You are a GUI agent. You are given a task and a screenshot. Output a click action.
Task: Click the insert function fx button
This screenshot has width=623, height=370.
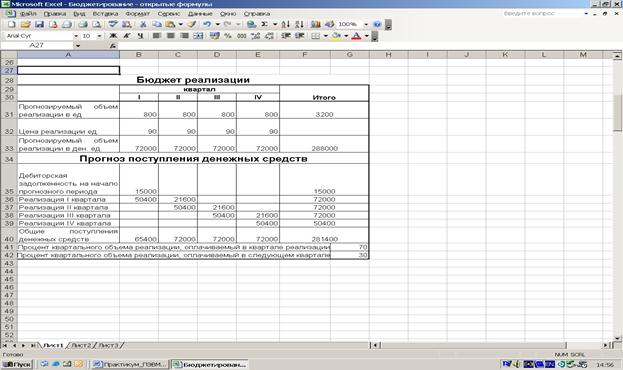pos(113,46)
